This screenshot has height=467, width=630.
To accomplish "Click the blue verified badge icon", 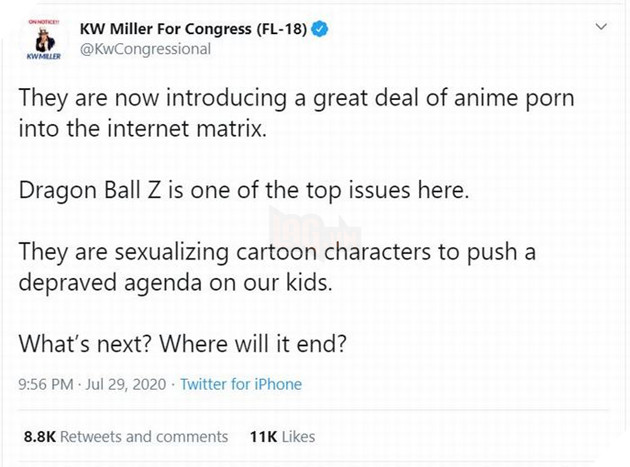I will click(x=319, y=30).
